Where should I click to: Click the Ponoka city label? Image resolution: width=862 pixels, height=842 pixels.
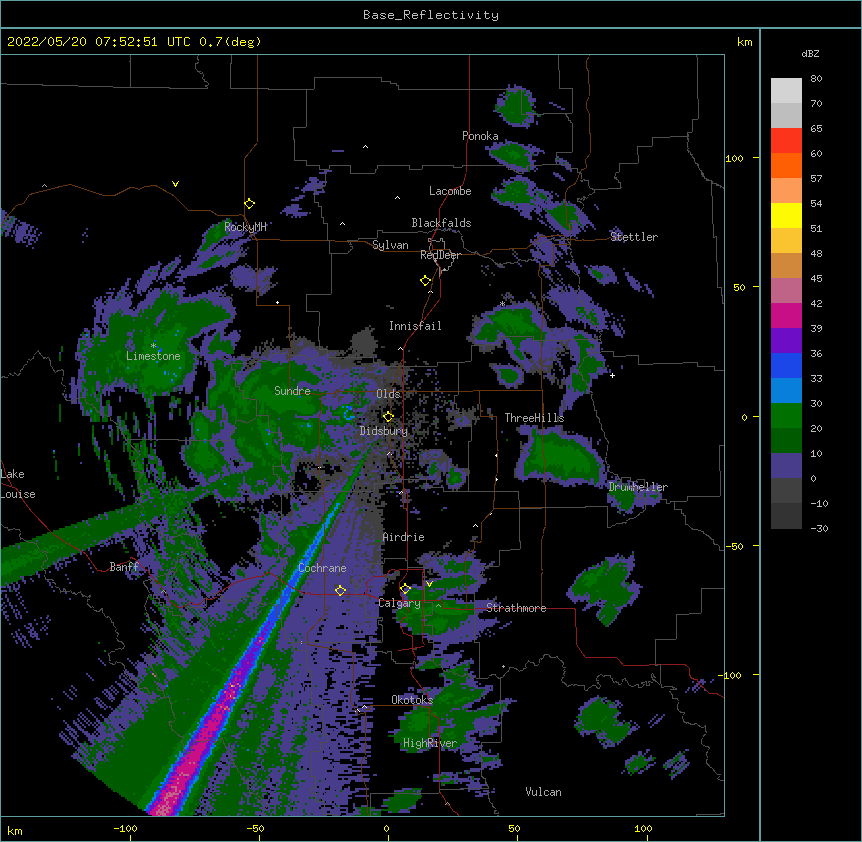480,136
